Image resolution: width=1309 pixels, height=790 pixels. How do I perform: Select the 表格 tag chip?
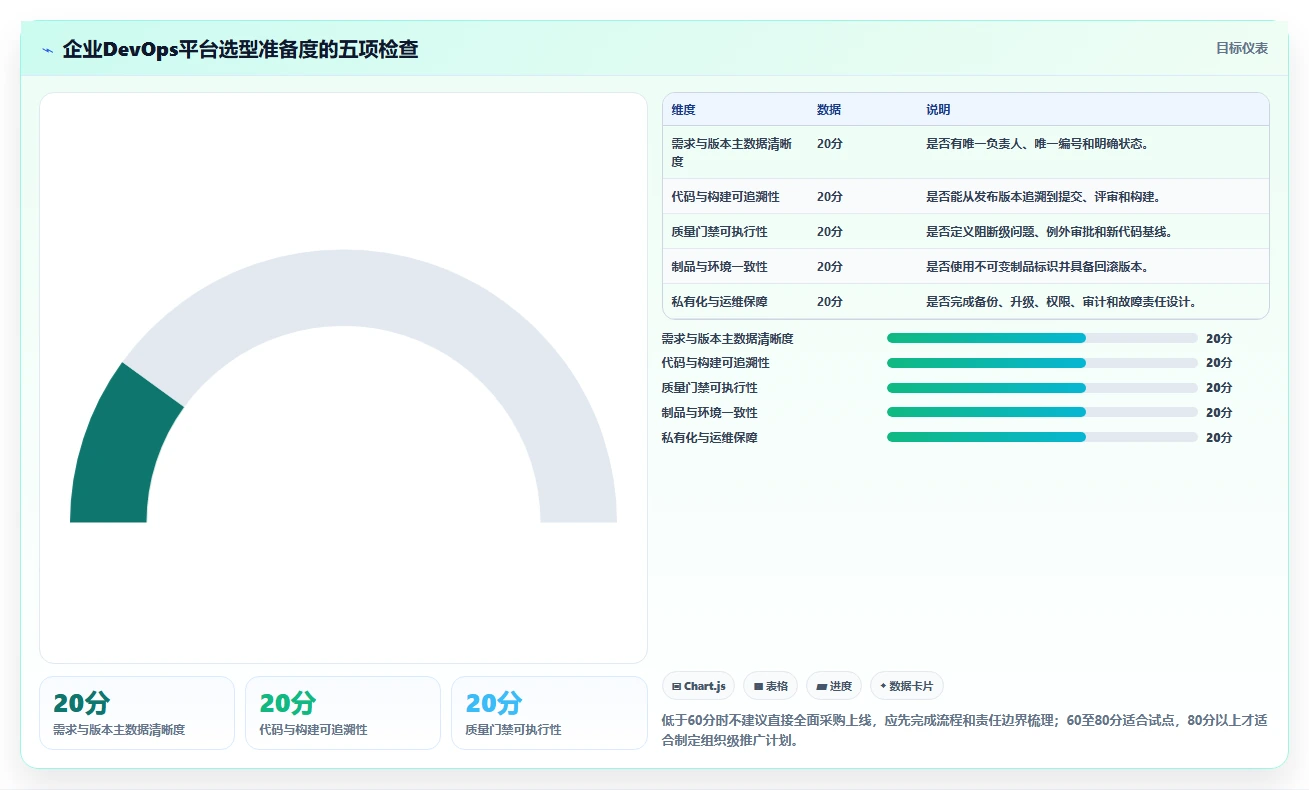click(x=771, y=686)
